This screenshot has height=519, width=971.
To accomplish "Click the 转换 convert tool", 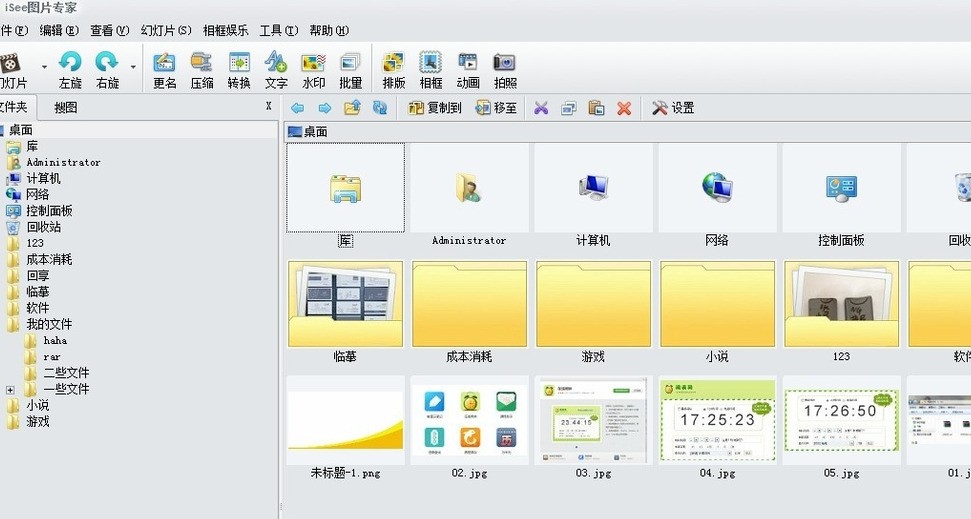I will coord(239,70).
